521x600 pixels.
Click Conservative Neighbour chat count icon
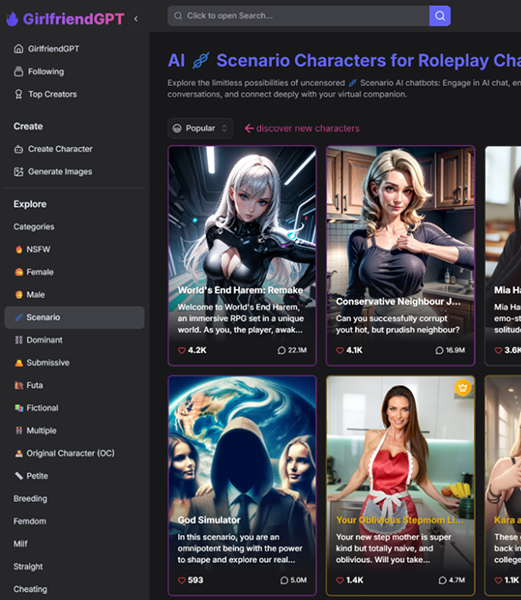tap(440, 350)
